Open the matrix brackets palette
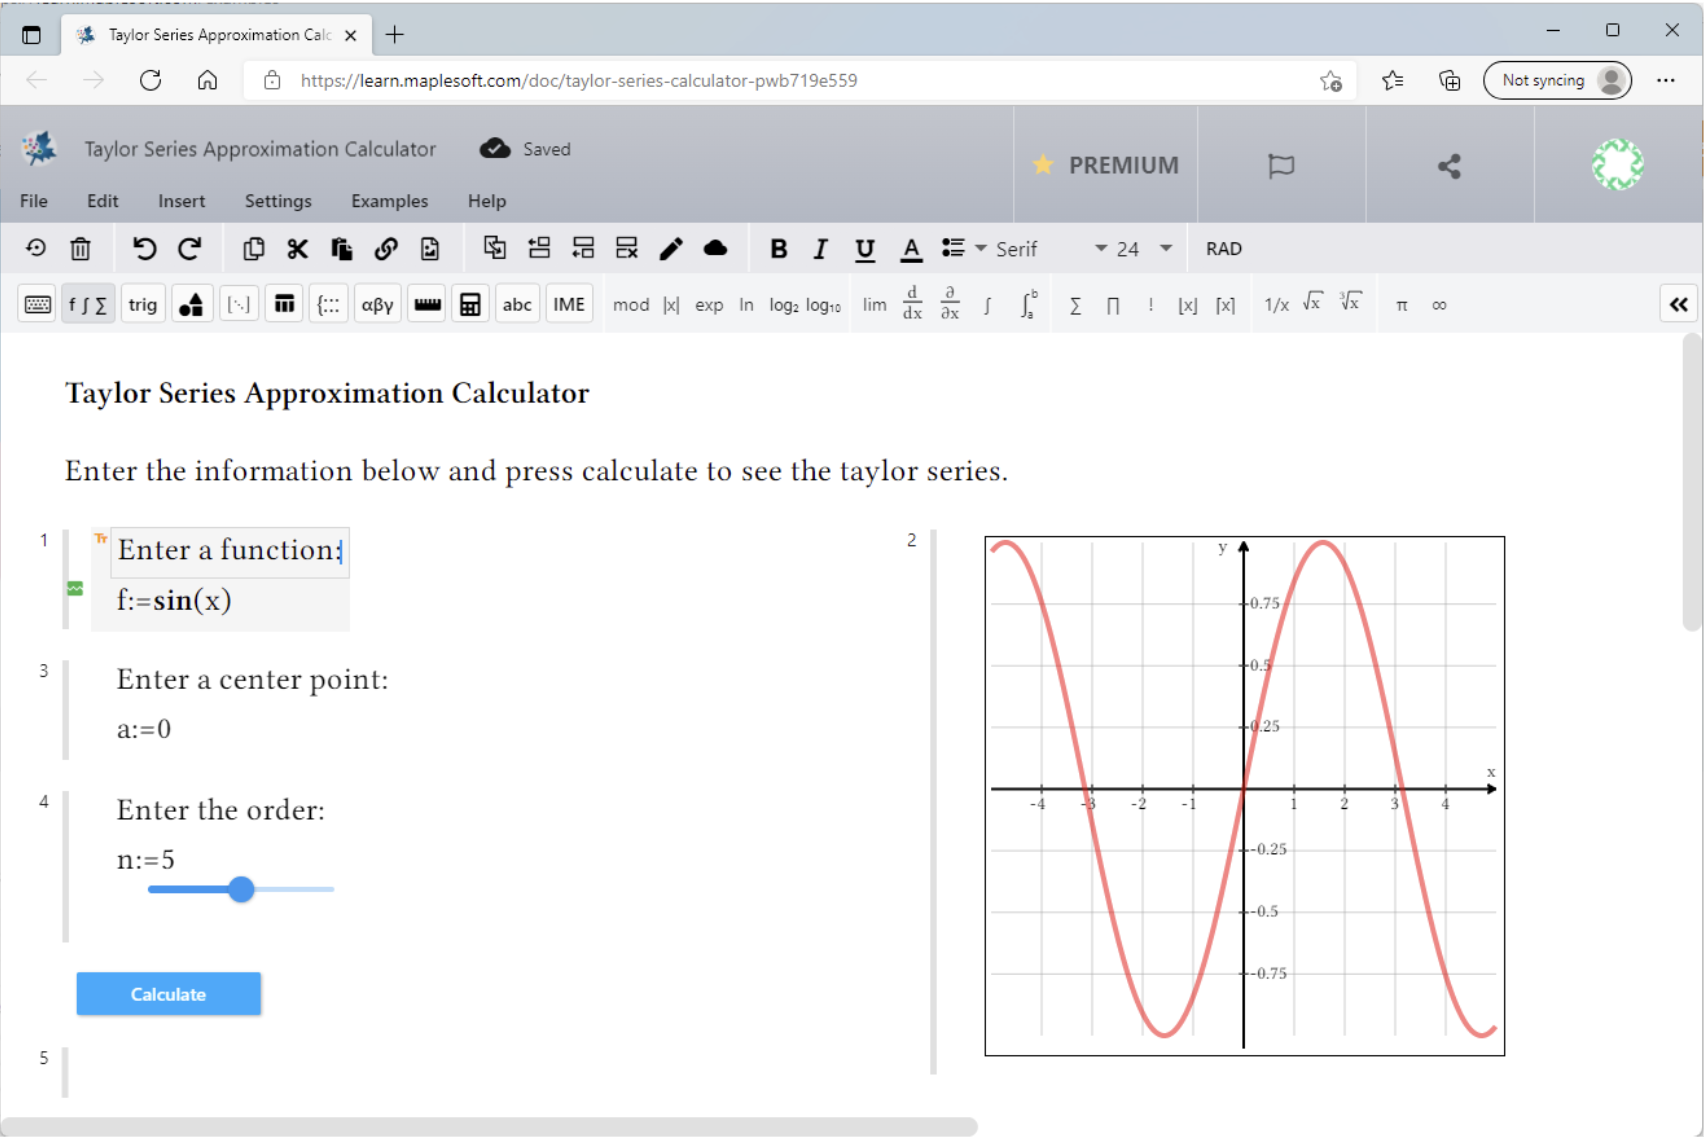The width and height of the screenshot is (1706, 1138). click(x=239, y=305)
